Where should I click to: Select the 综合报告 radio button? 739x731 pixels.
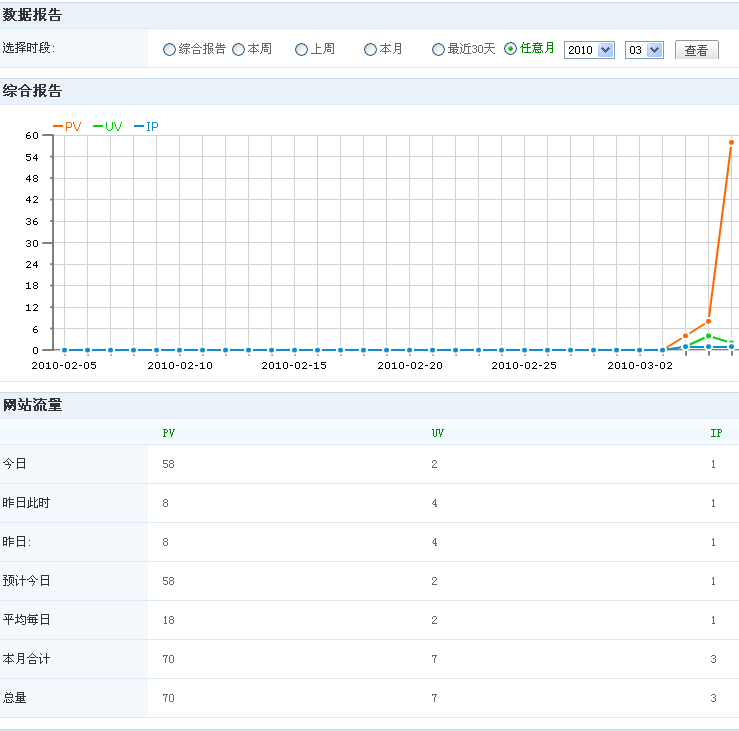(169, 49)
